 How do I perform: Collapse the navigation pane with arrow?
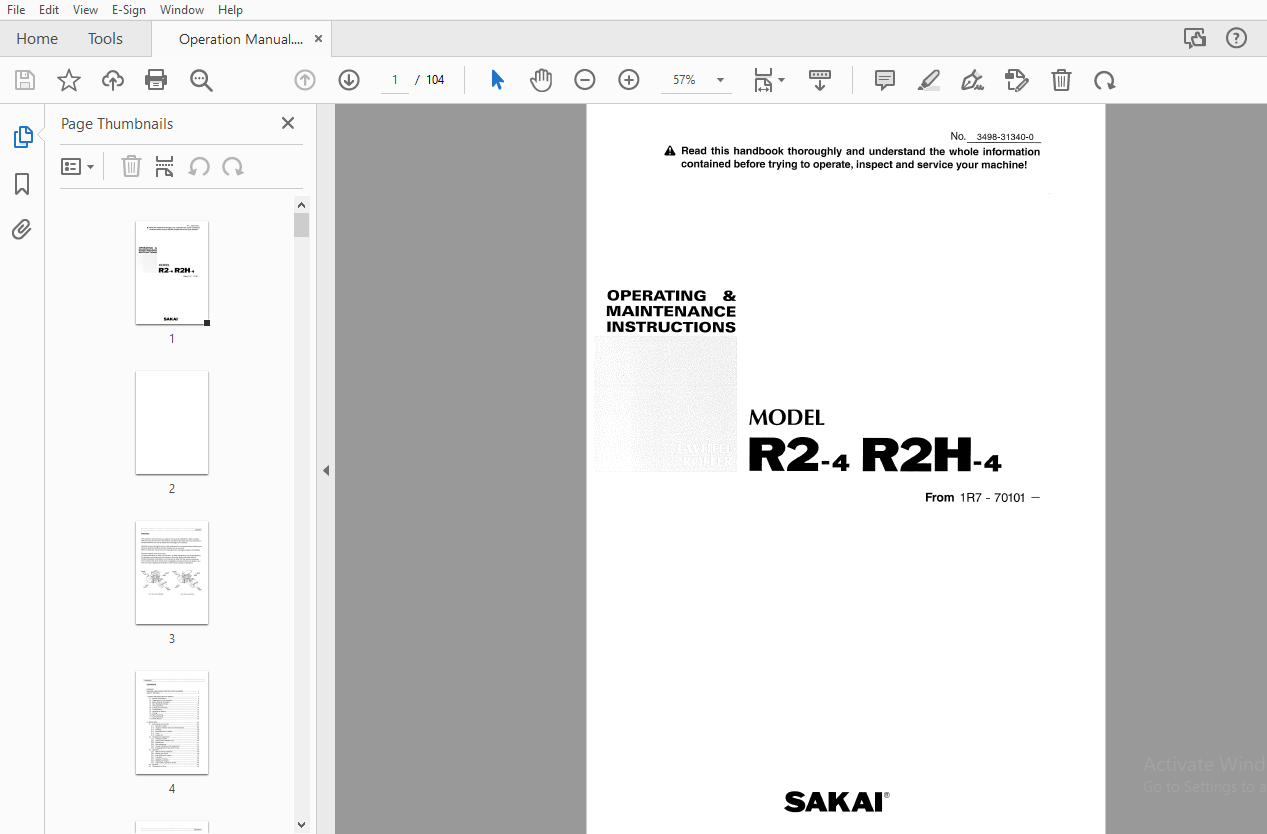click(326, 470)
